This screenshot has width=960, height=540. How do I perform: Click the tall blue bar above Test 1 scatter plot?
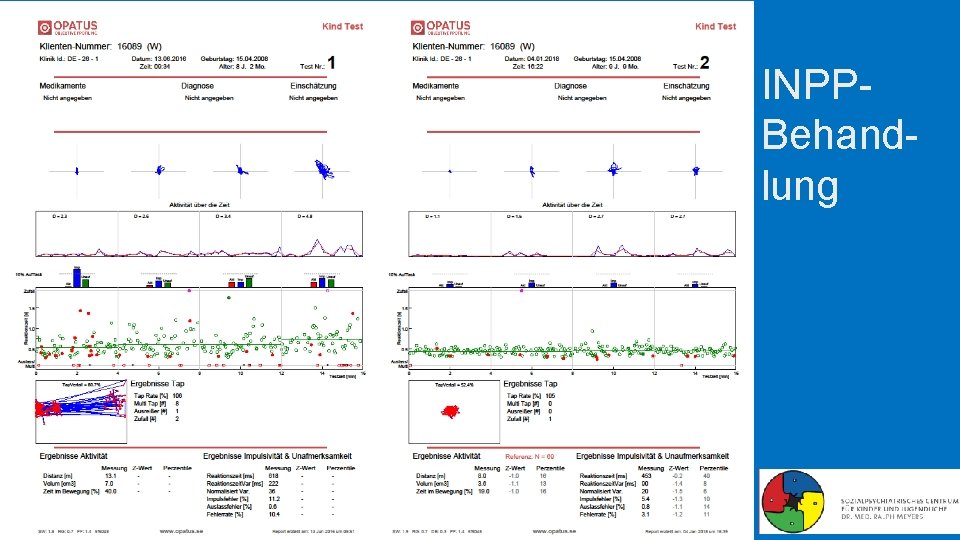pos(77,277)
